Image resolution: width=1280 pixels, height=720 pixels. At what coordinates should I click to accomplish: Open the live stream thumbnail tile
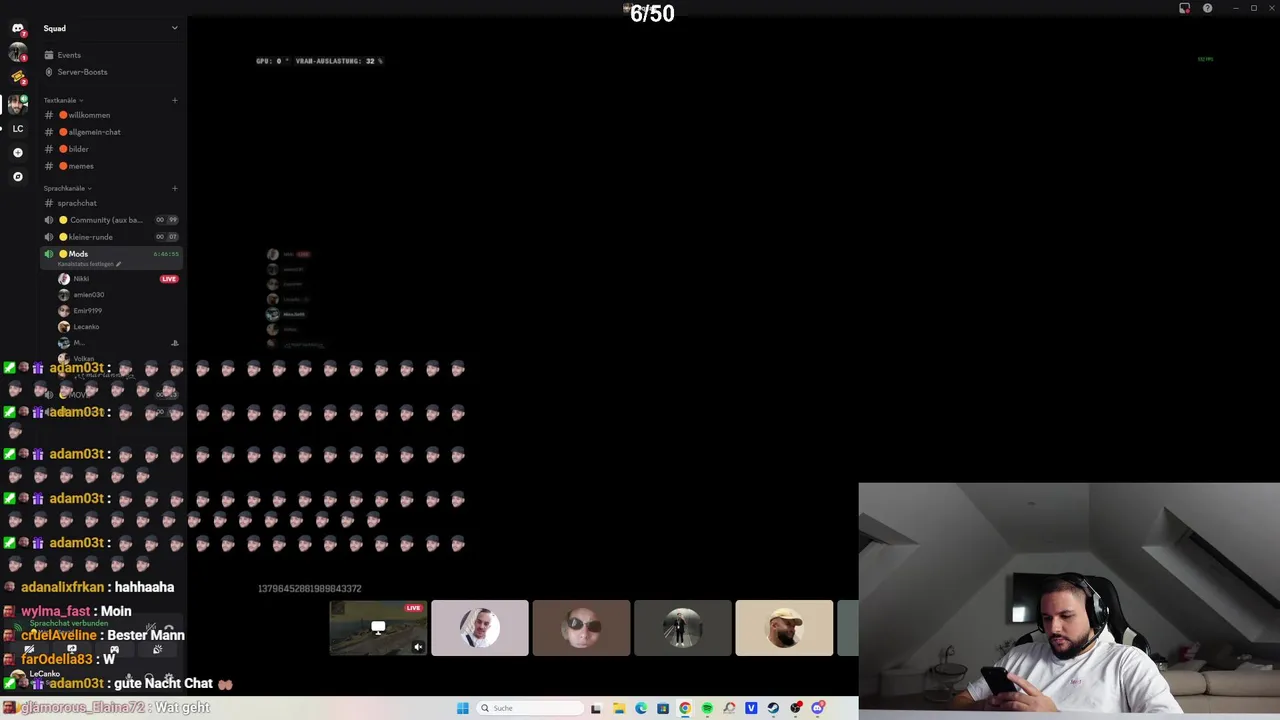pos(378,628)
